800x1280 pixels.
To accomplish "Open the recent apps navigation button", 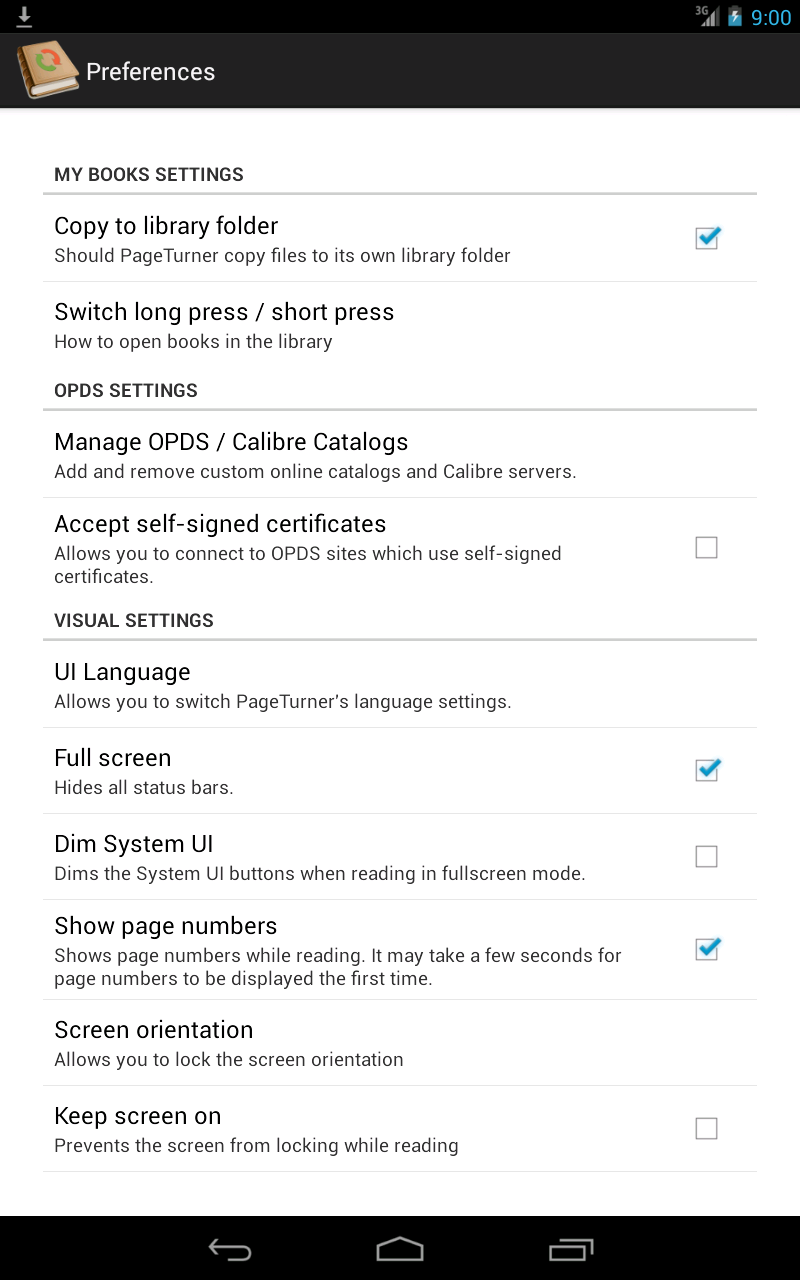I will pos(571,1249).
